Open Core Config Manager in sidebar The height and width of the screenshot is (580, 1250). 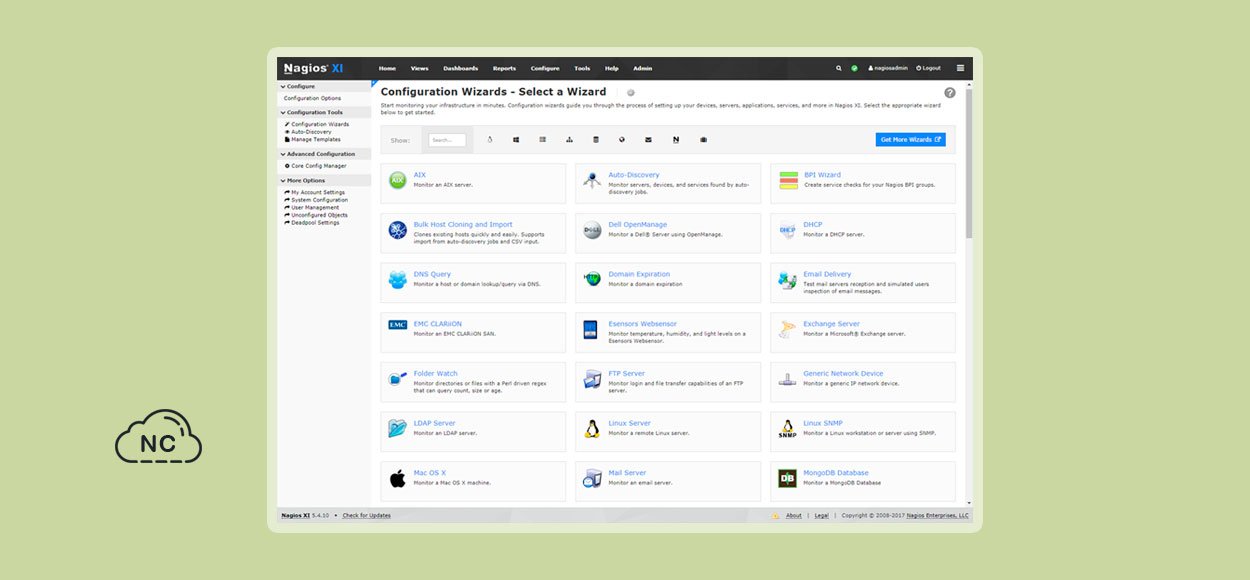click(x=316, y=166)
